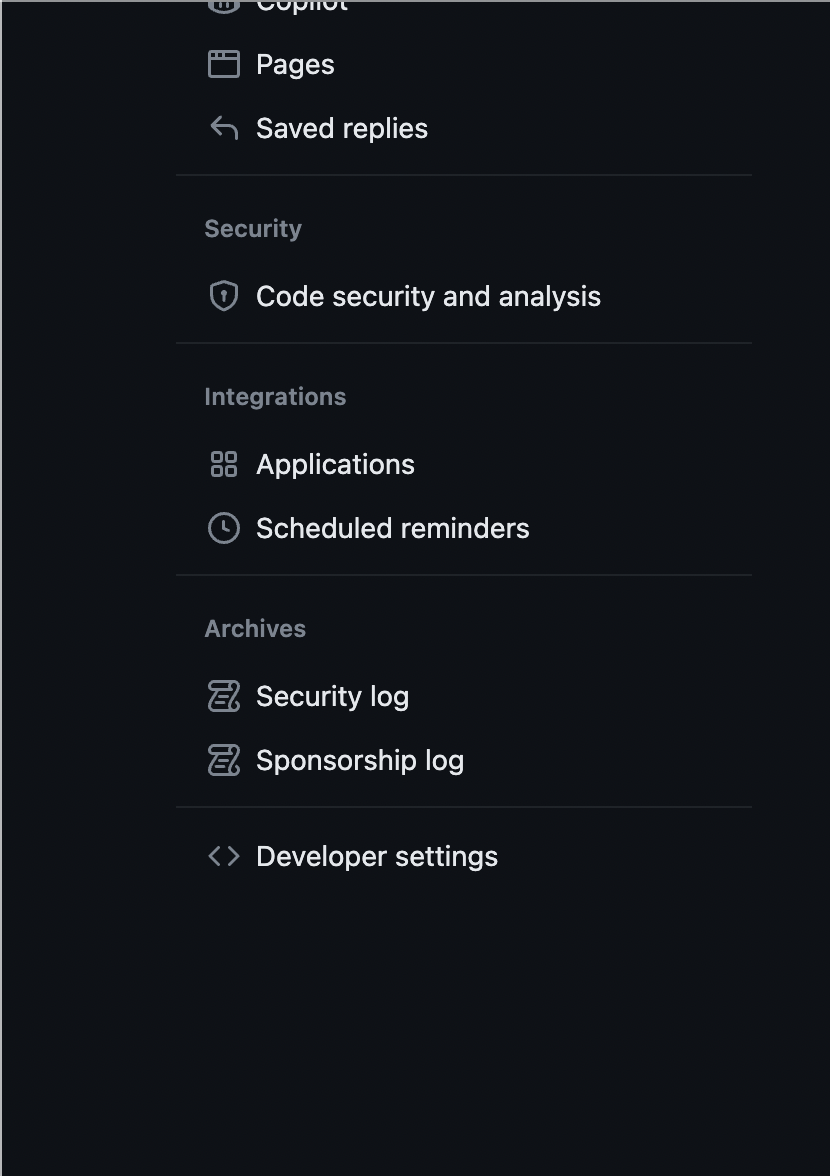This screenshot has width=830, height=1176.
Task: Click the code brackets icon for Developer settings
Action: click(223, 856)
